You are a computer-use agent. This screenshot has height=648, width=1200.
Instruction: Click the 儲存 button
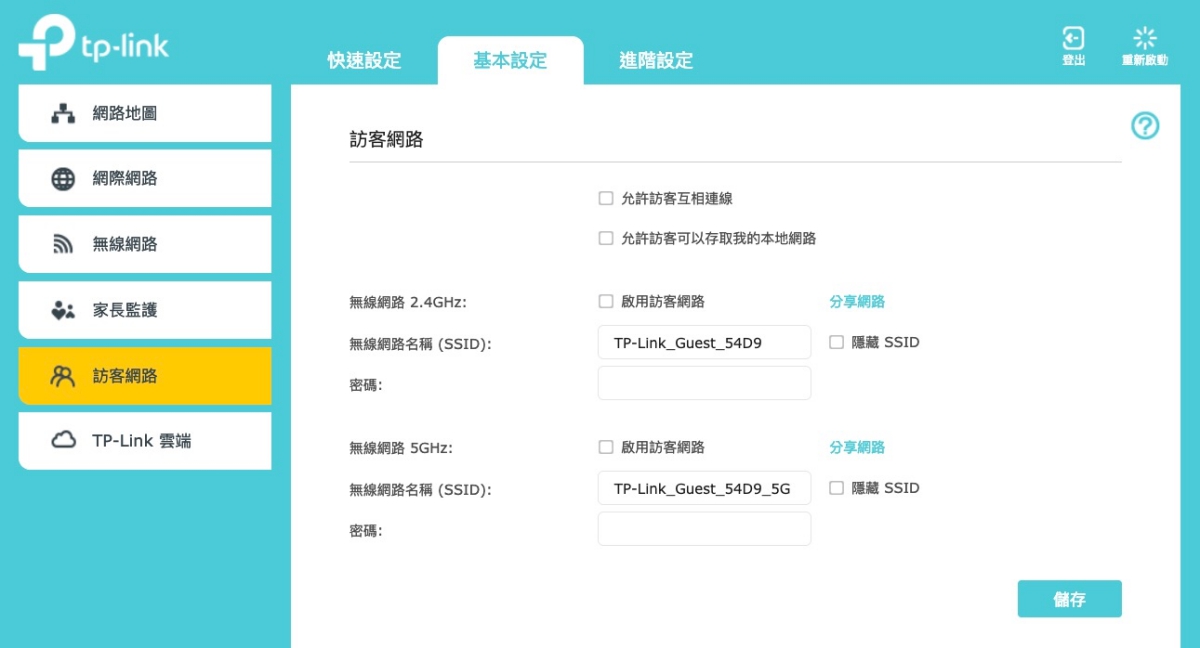[x=1069, y=599]
